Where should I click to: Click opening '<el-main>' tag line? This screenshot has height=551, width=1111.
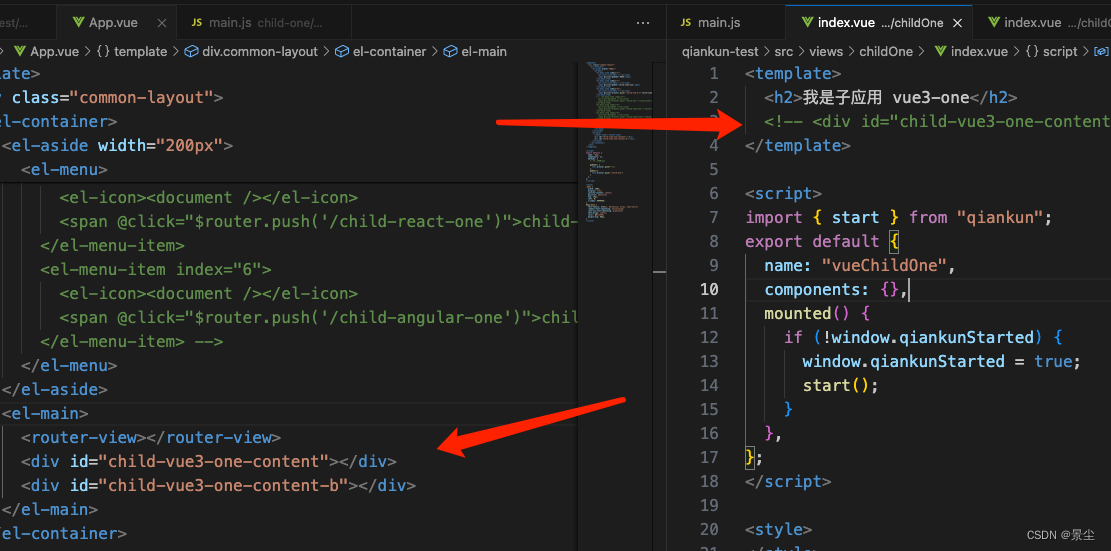pos(45,413)
